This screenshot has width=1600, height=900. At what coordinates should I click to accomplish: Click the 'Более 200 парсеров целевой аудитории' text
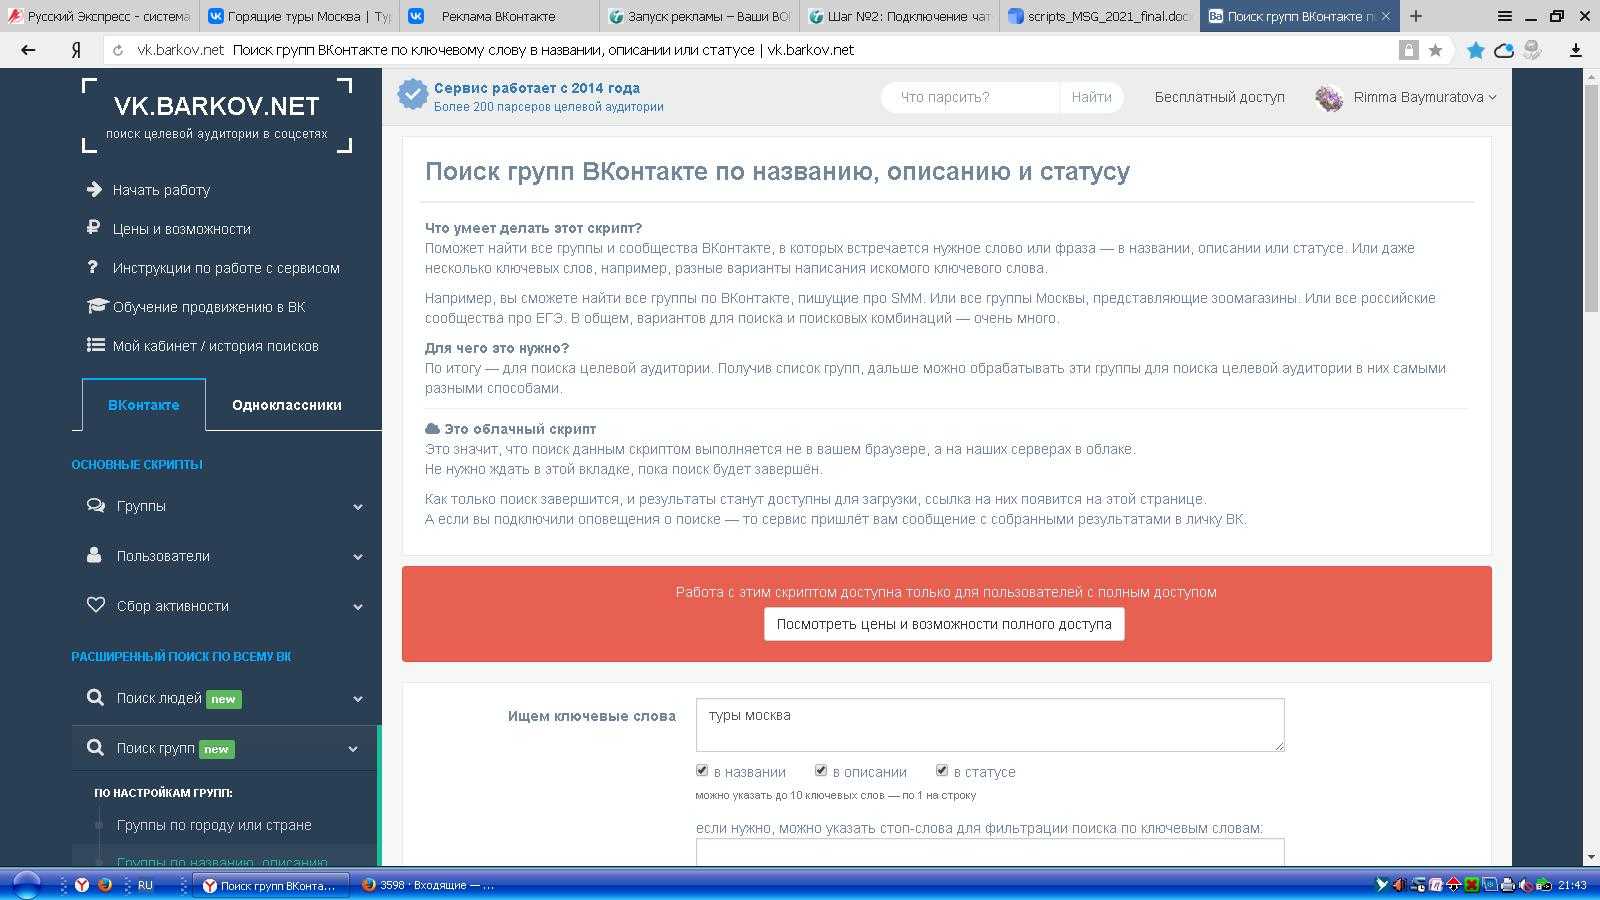tap(548, 107)
